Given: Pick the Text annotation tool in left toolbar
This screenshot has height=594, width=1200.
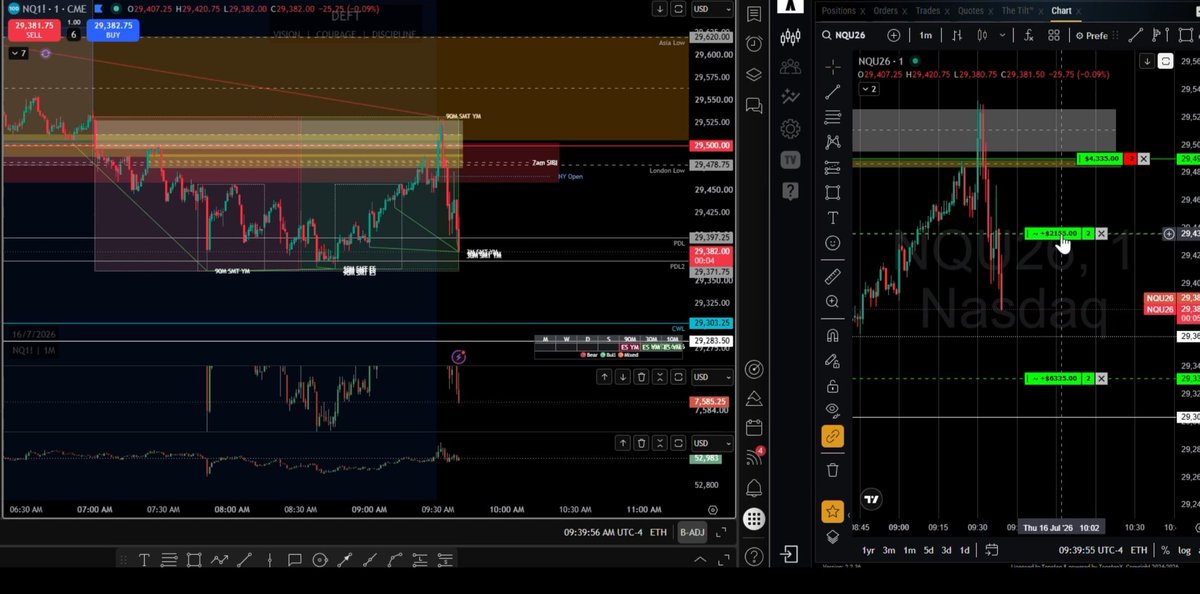Looking at the screenshot, I should point(833,217).
